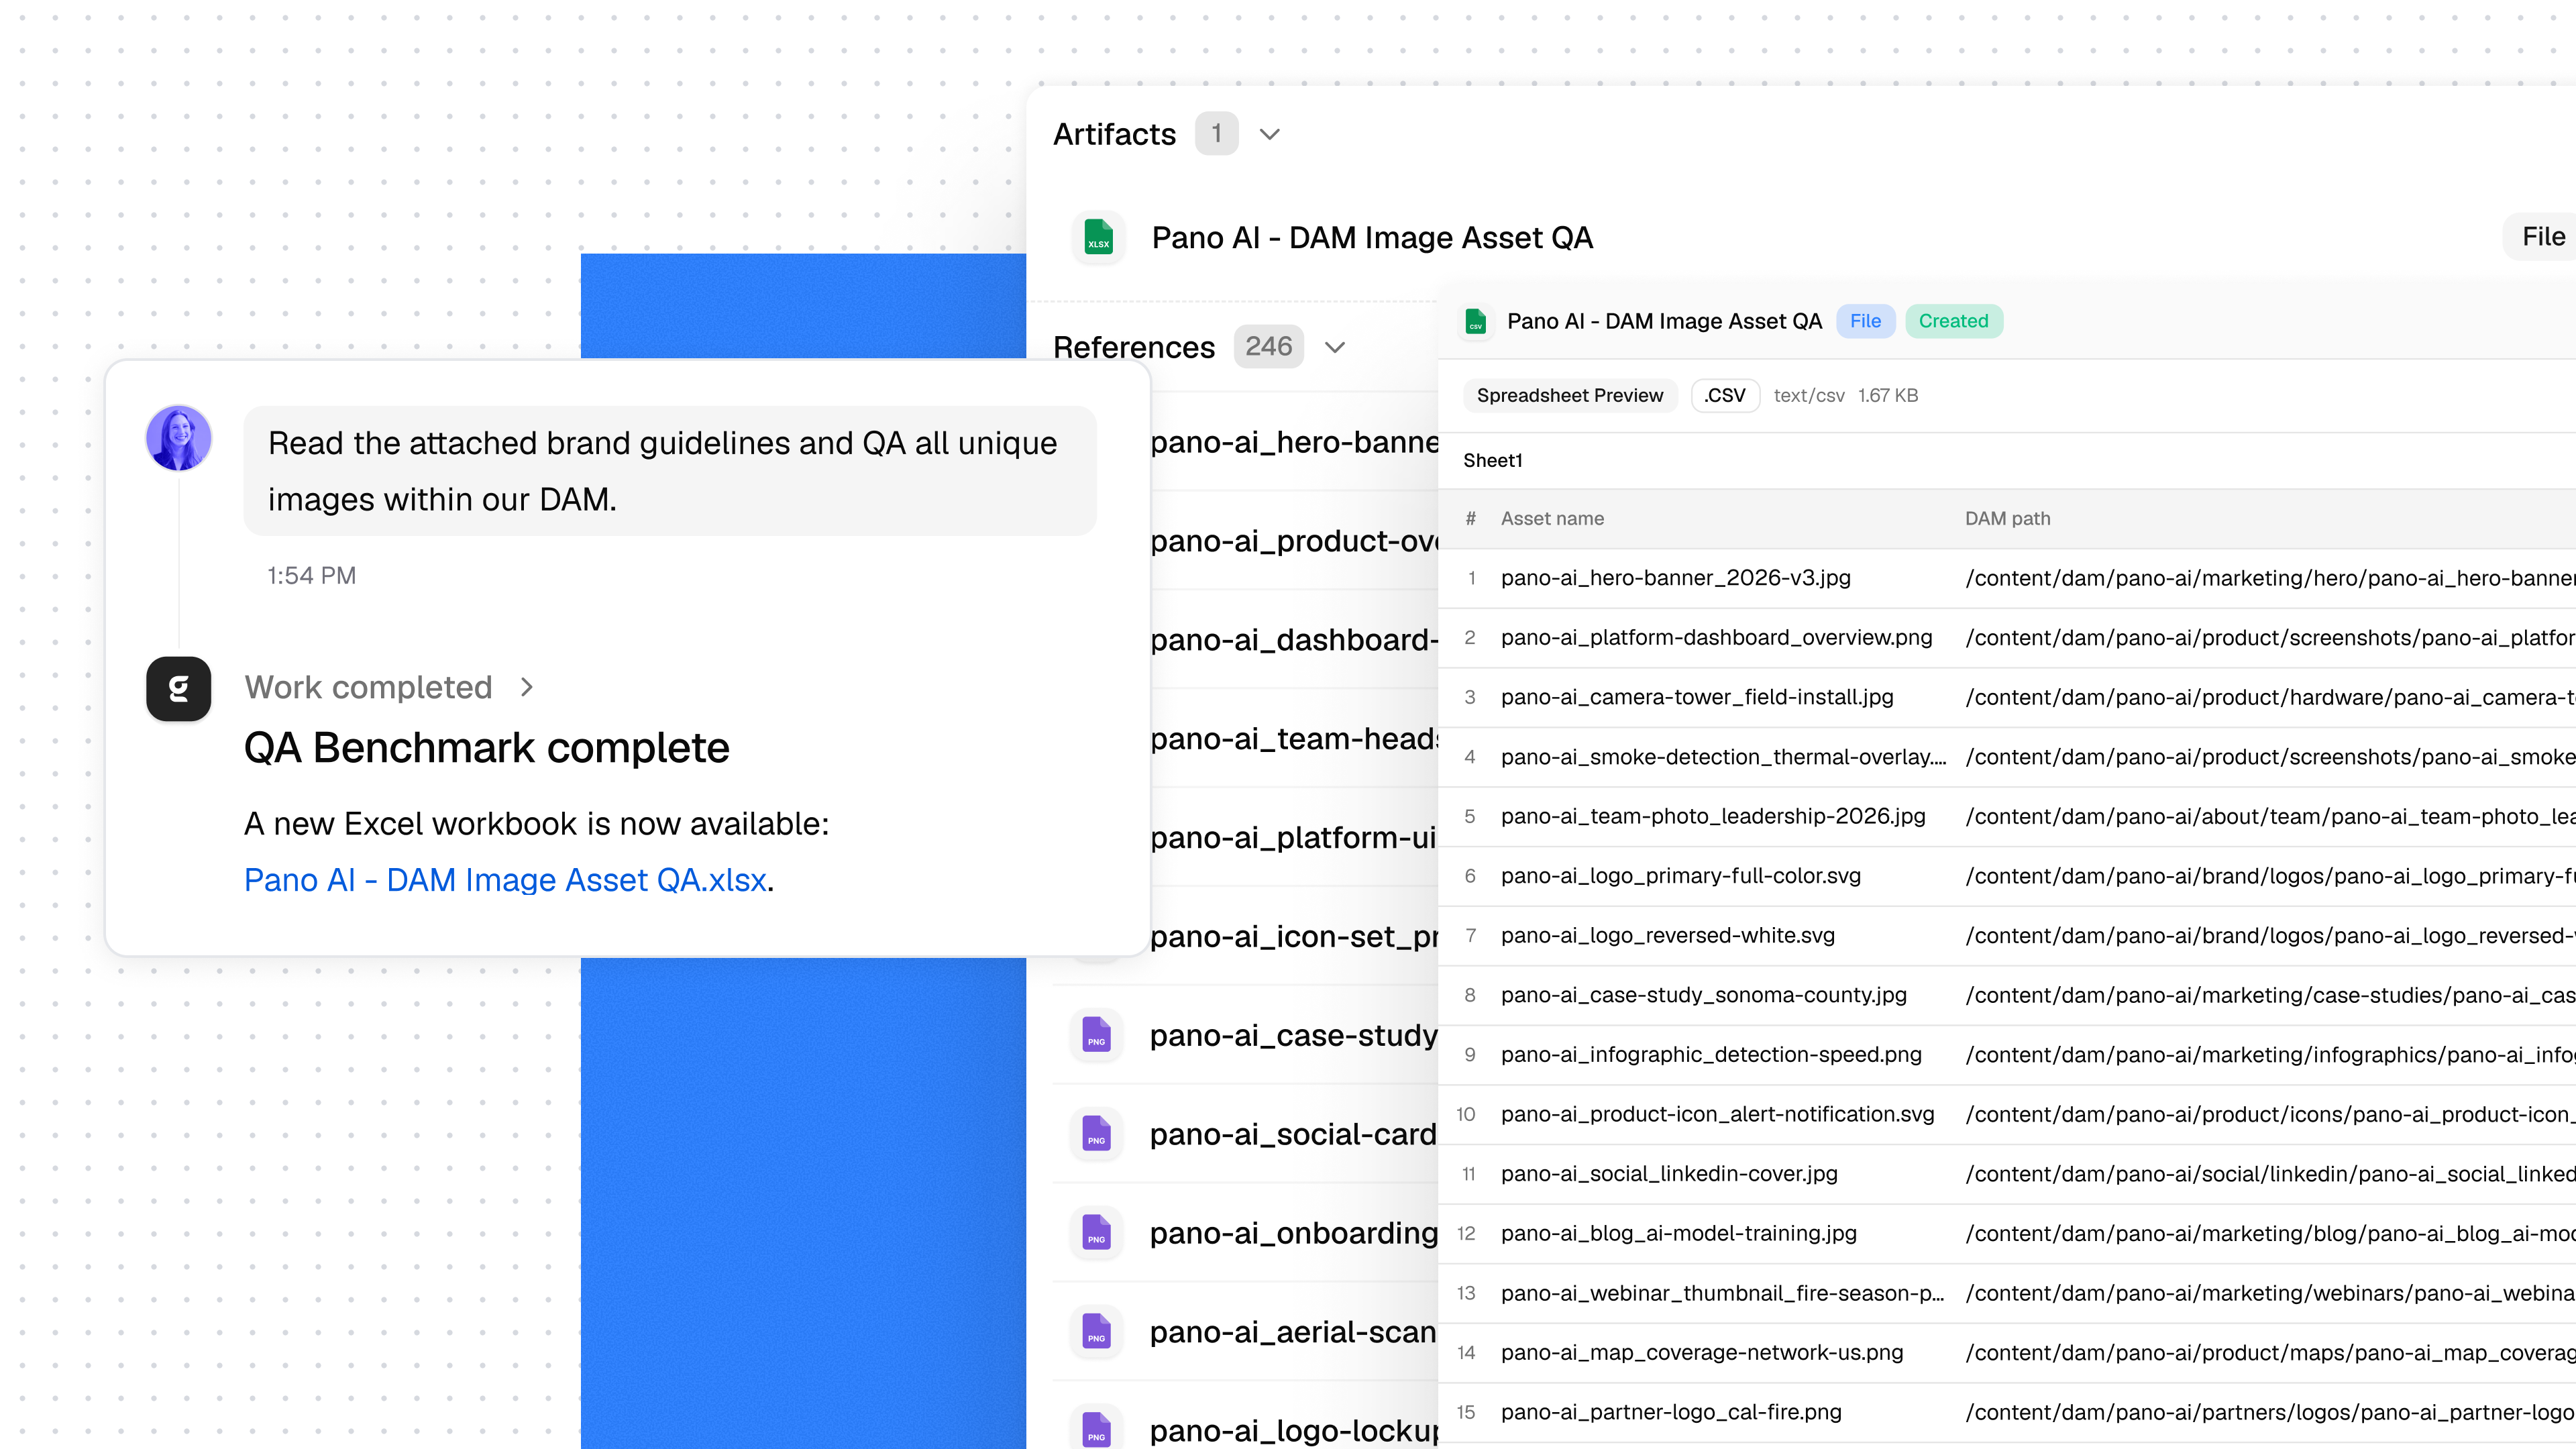Viewport: 2576px width, 1449px height.
Task: Click the Asset name column header
Action: (x=1552, y=518)
